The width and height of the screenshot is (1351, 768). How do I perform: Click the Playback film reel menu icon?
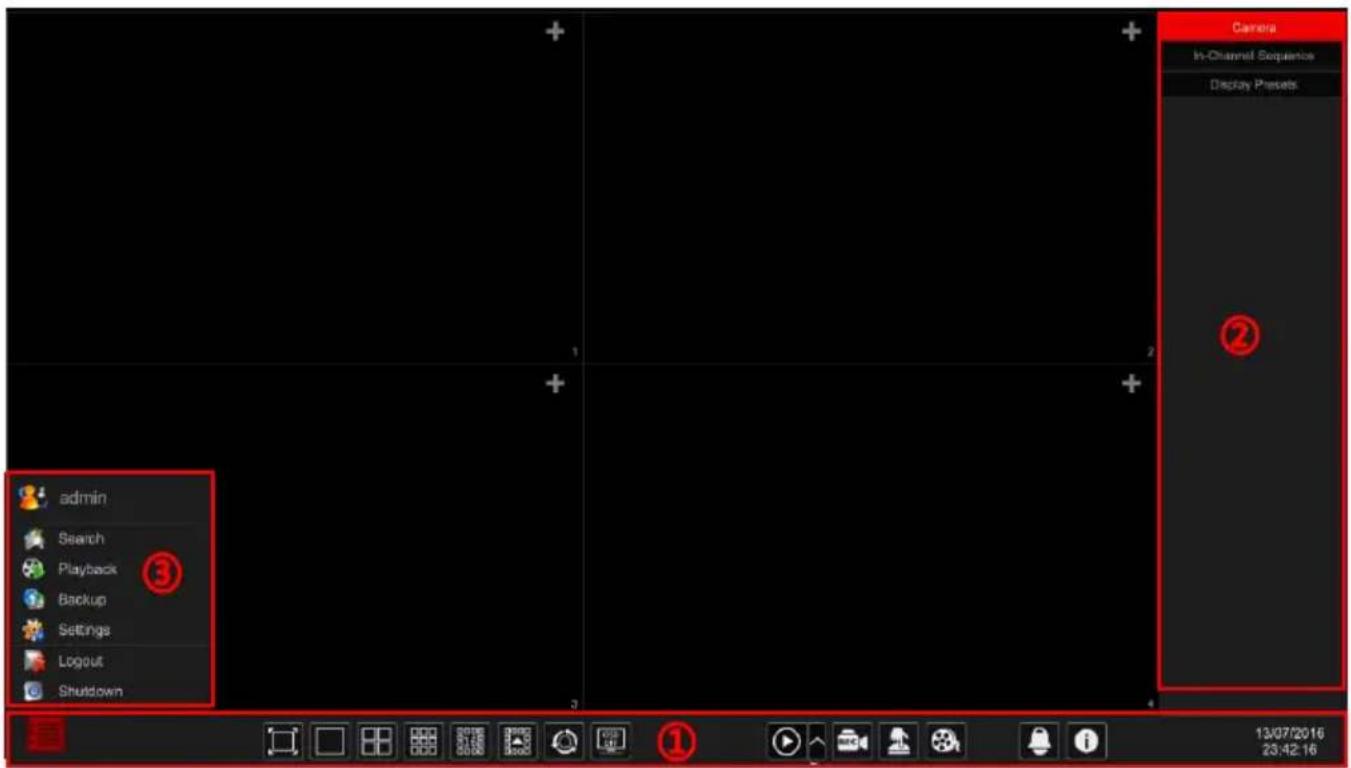[x=34, y=569]
